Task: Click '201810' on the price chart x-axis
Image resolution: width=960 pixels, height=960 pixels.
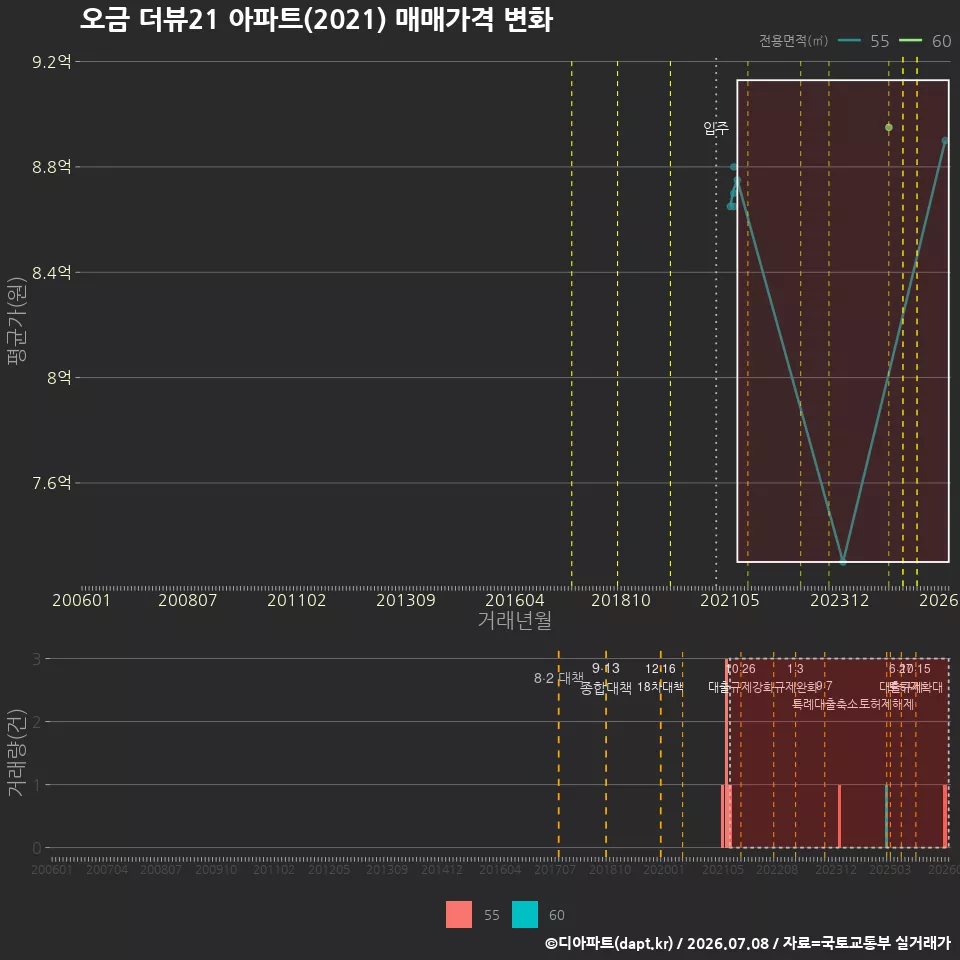Action: click(x=621, y=600)
